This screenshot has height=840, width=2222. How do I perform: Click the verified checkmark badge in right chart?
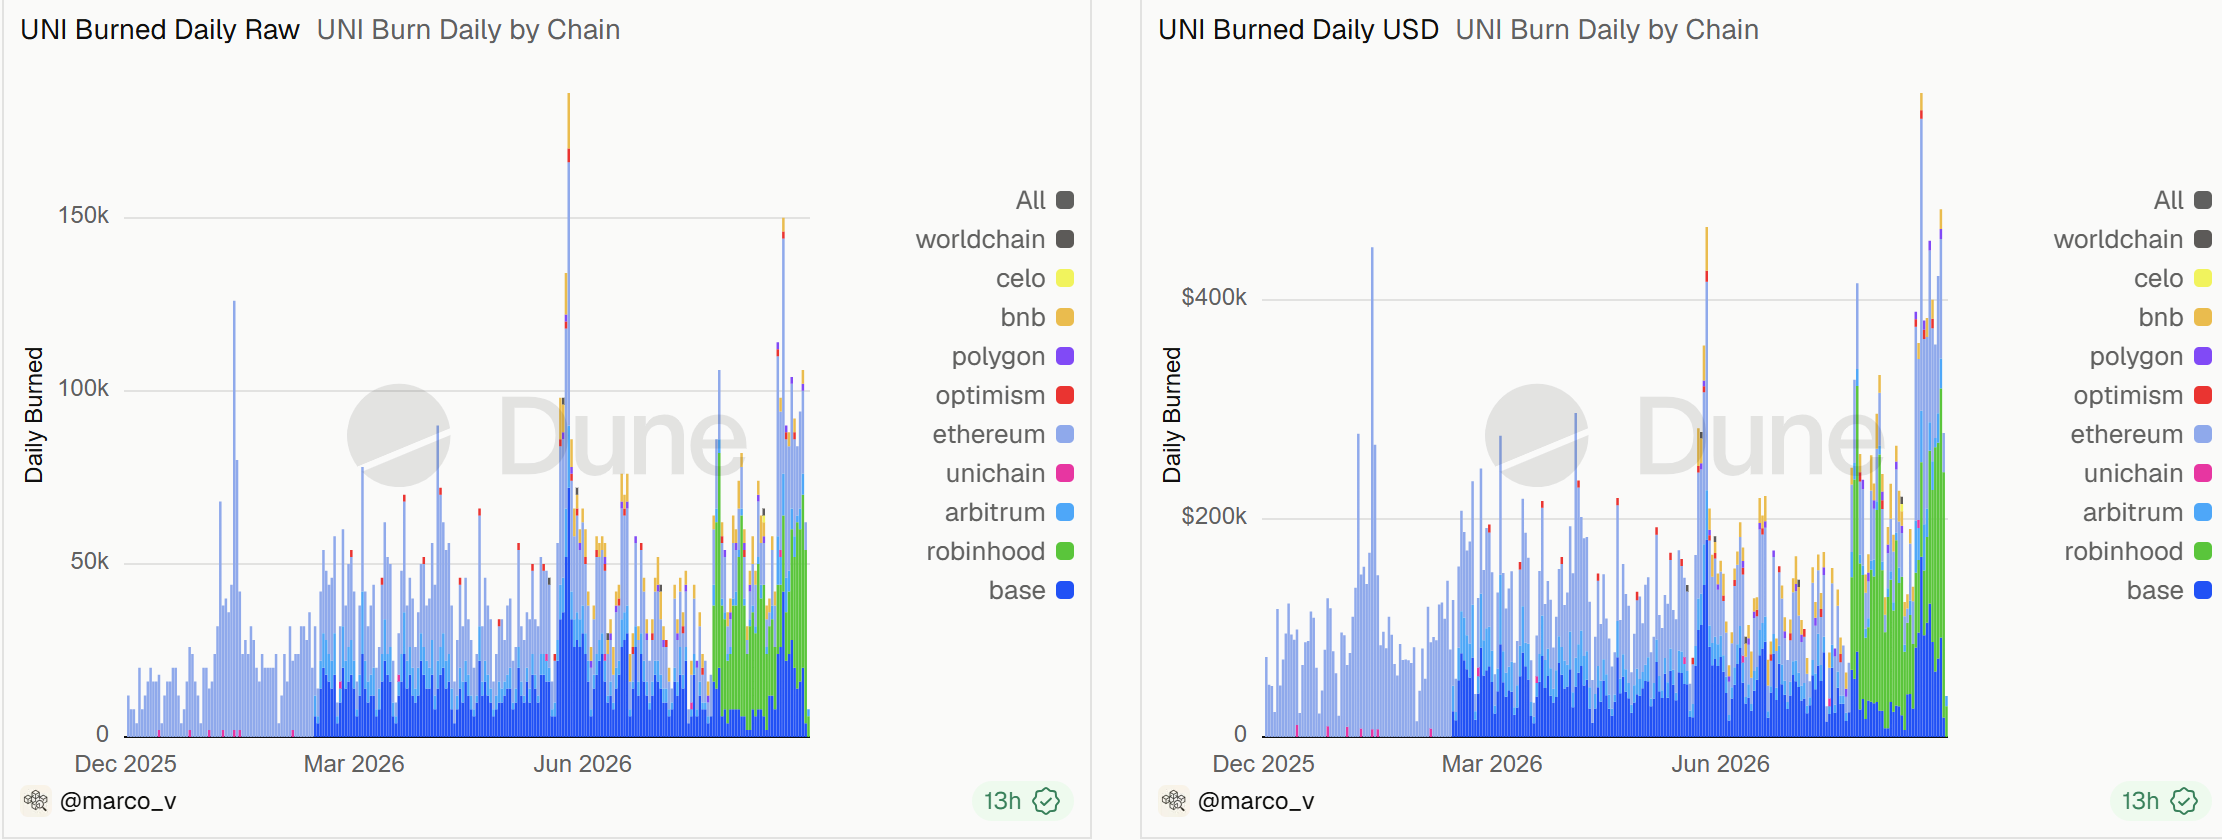coord(2185,801)
